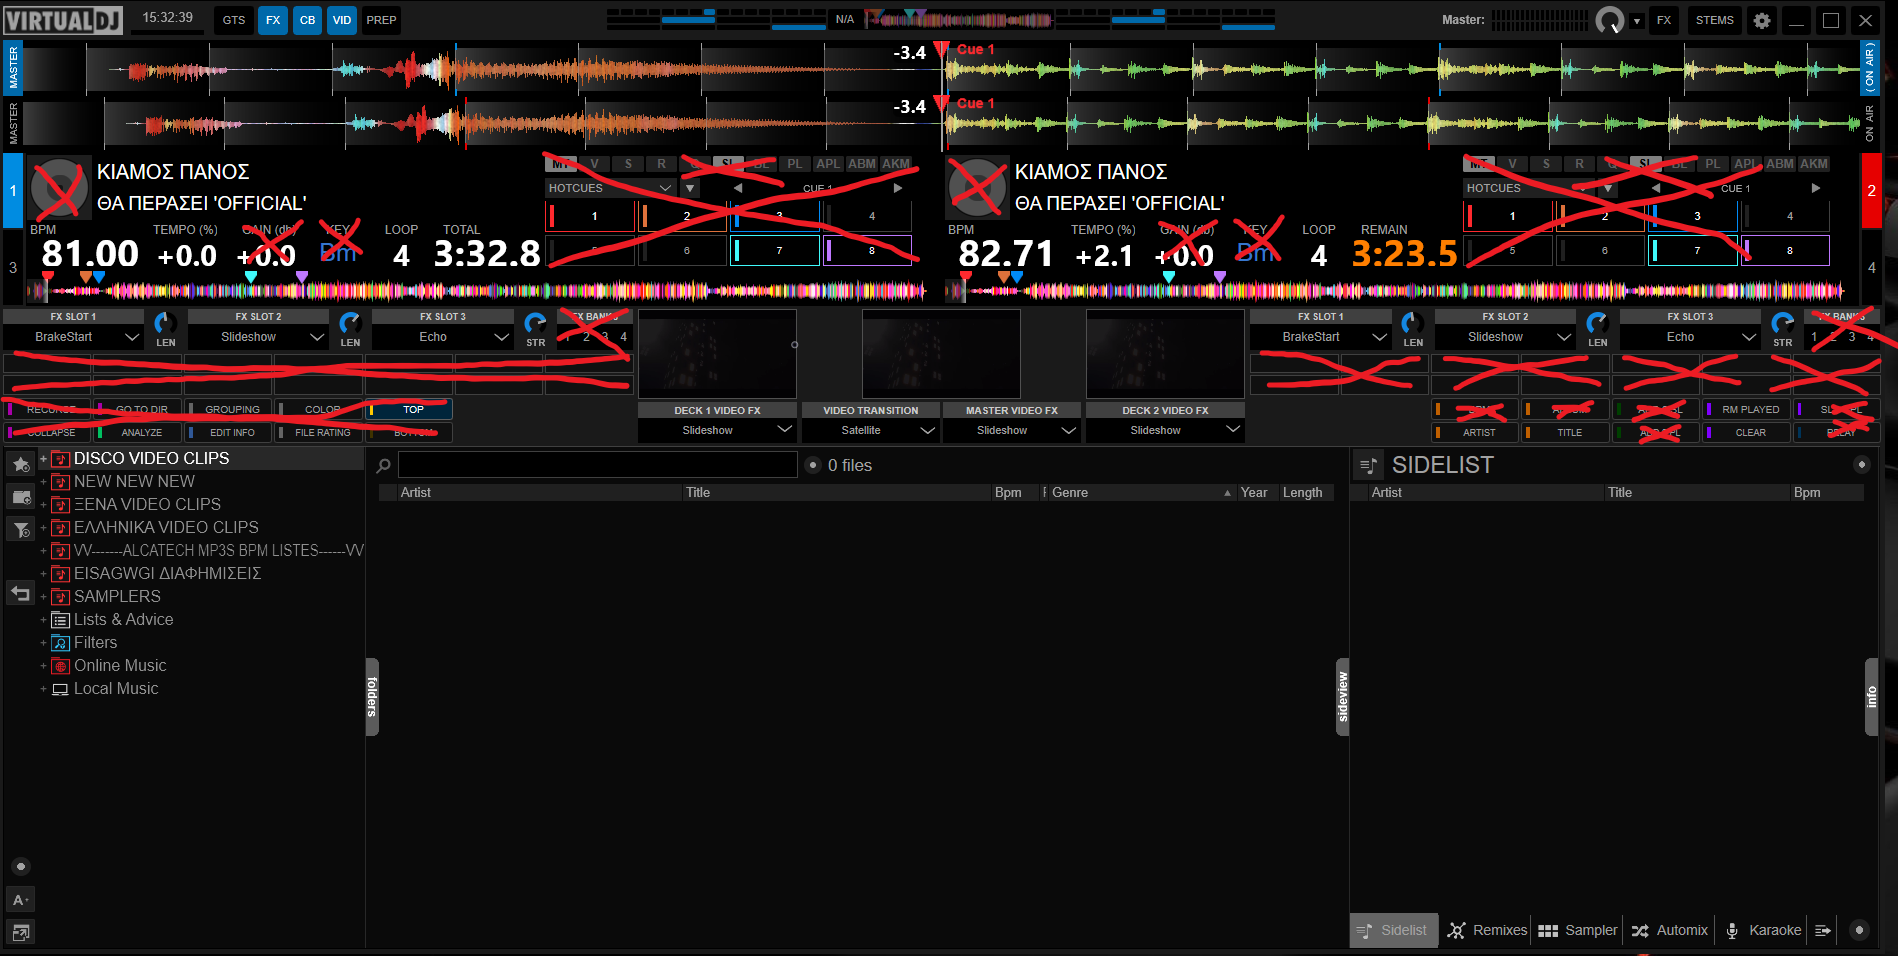Expand the Online Music tree node

pos(43,666)
